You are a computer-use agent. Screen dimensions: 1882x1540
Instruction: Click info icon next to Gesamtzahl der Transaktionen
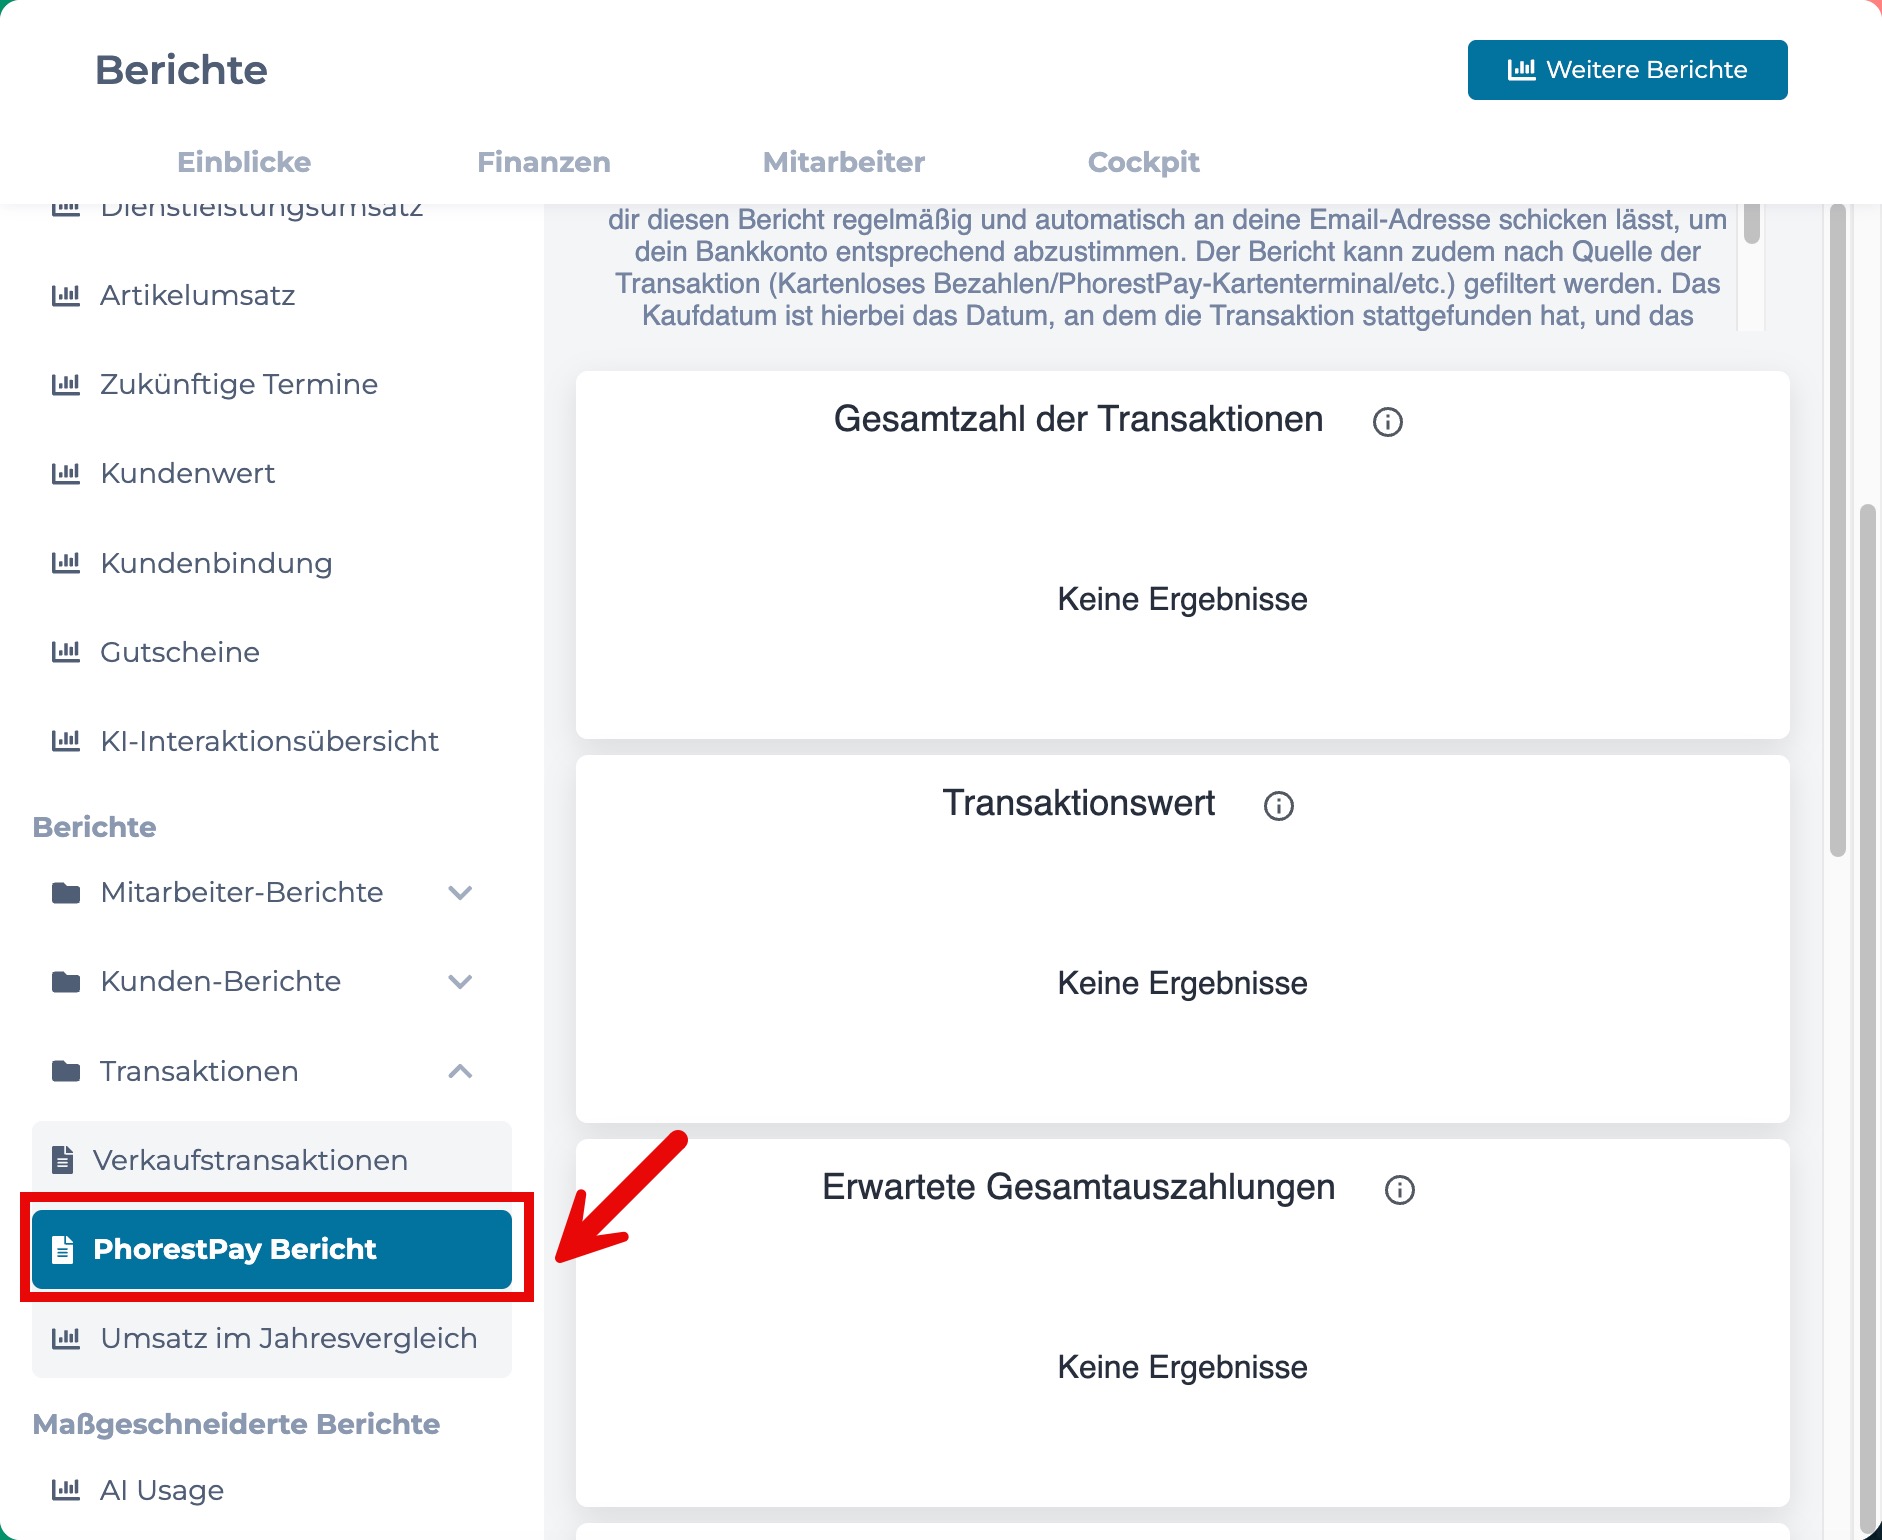(1387, 422)
